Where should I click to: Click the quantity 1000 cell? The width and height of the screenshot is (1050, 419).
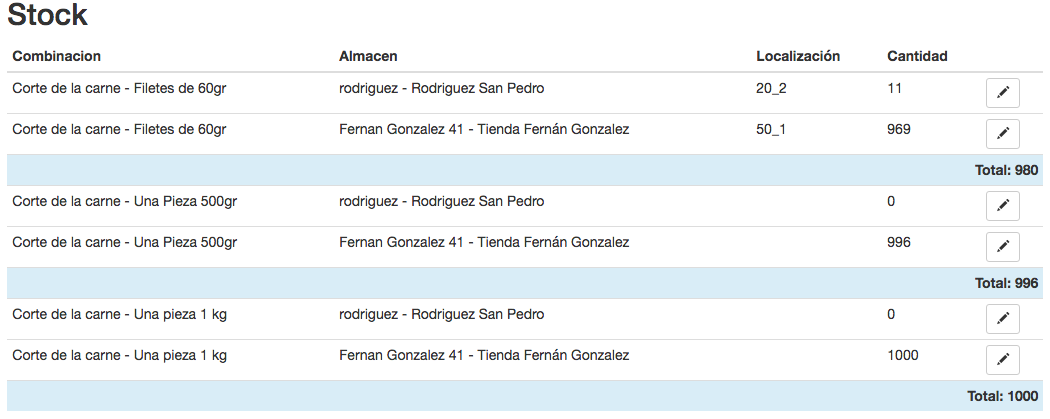(x=903, y=356)
